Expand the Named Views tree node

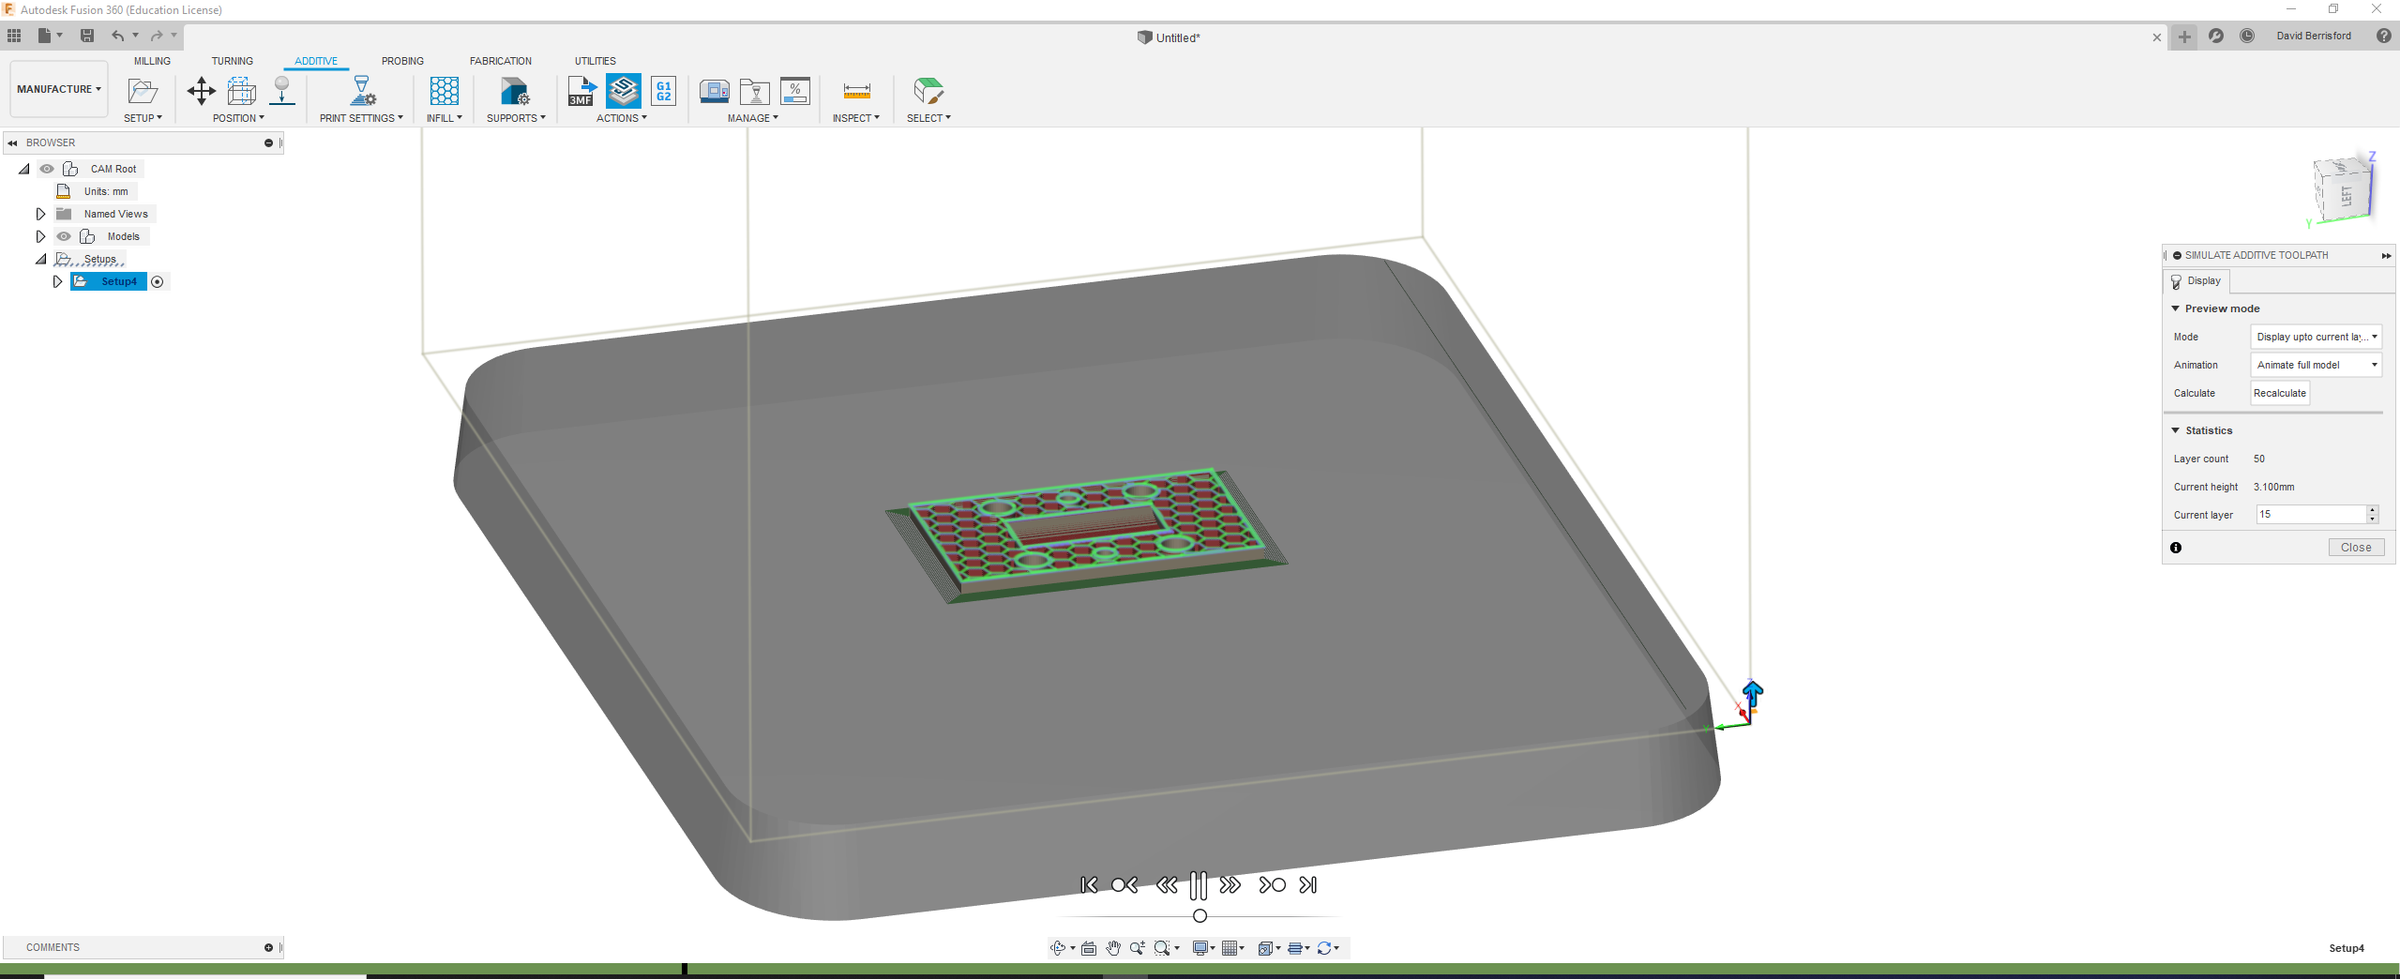[x=41, y=214]
